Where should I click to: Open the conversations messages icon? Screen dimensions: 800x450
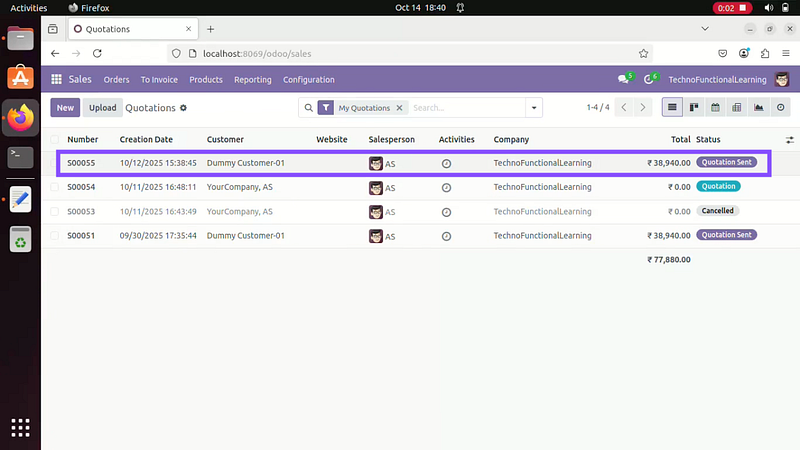pos(623,80)
